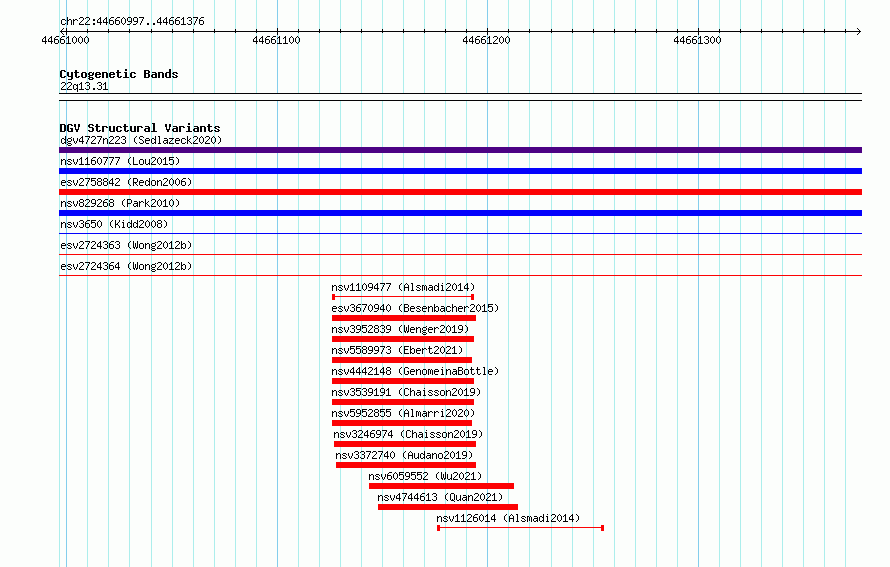The height and width of the screenshot is (567, 890).
Task: Click the thin red nsv1126014 interval line
Action: pyautogui.click(x=520, y=528)
